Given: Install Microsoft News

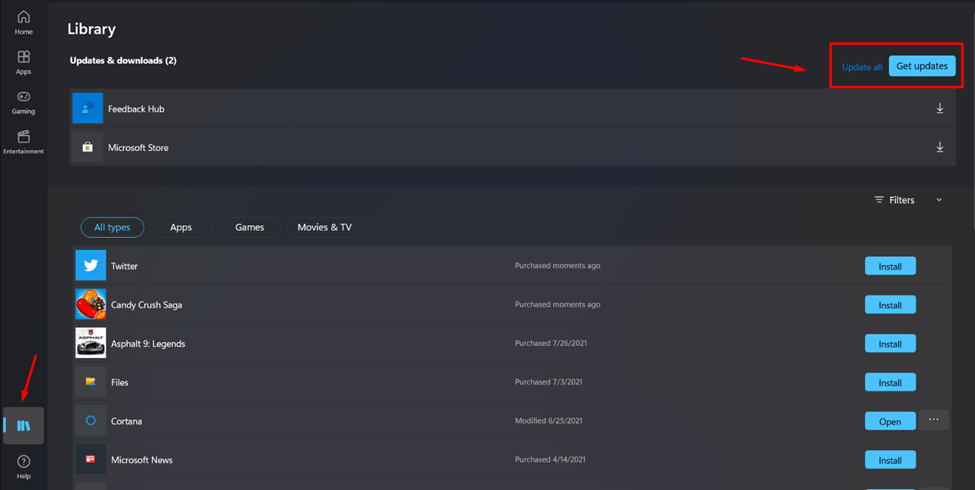Looking at the screenshot, I should pyautogui.click(x=890, y=460).
